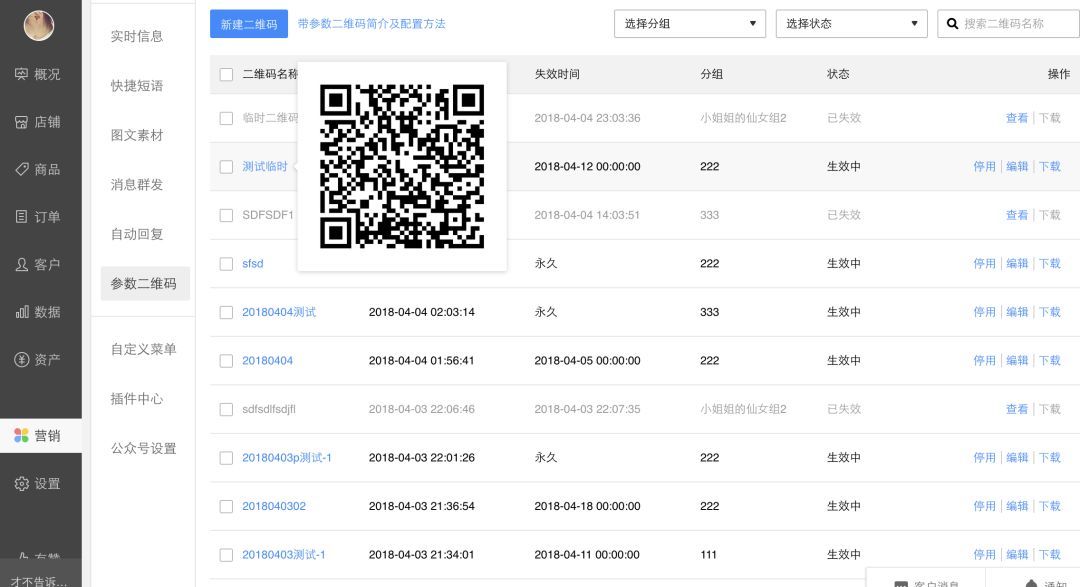This screenshot has width=1080, height=587.
Task: Tick the sdfsdlfsdjfl row checkbox
Action: [x=226, y=409]
